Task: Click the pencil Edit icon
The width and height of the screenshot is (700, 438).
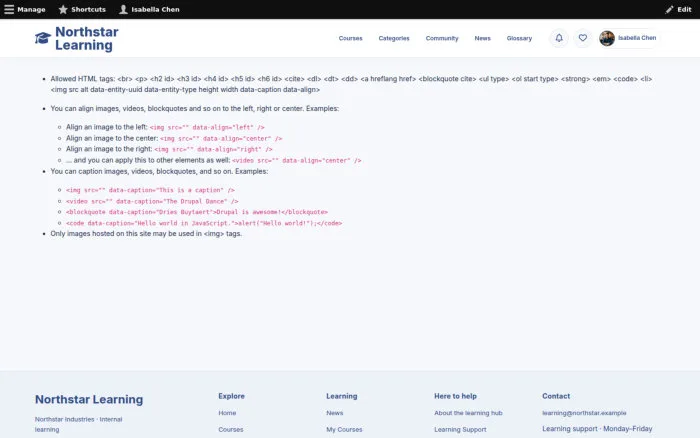Action: click(x=669, y=9)
